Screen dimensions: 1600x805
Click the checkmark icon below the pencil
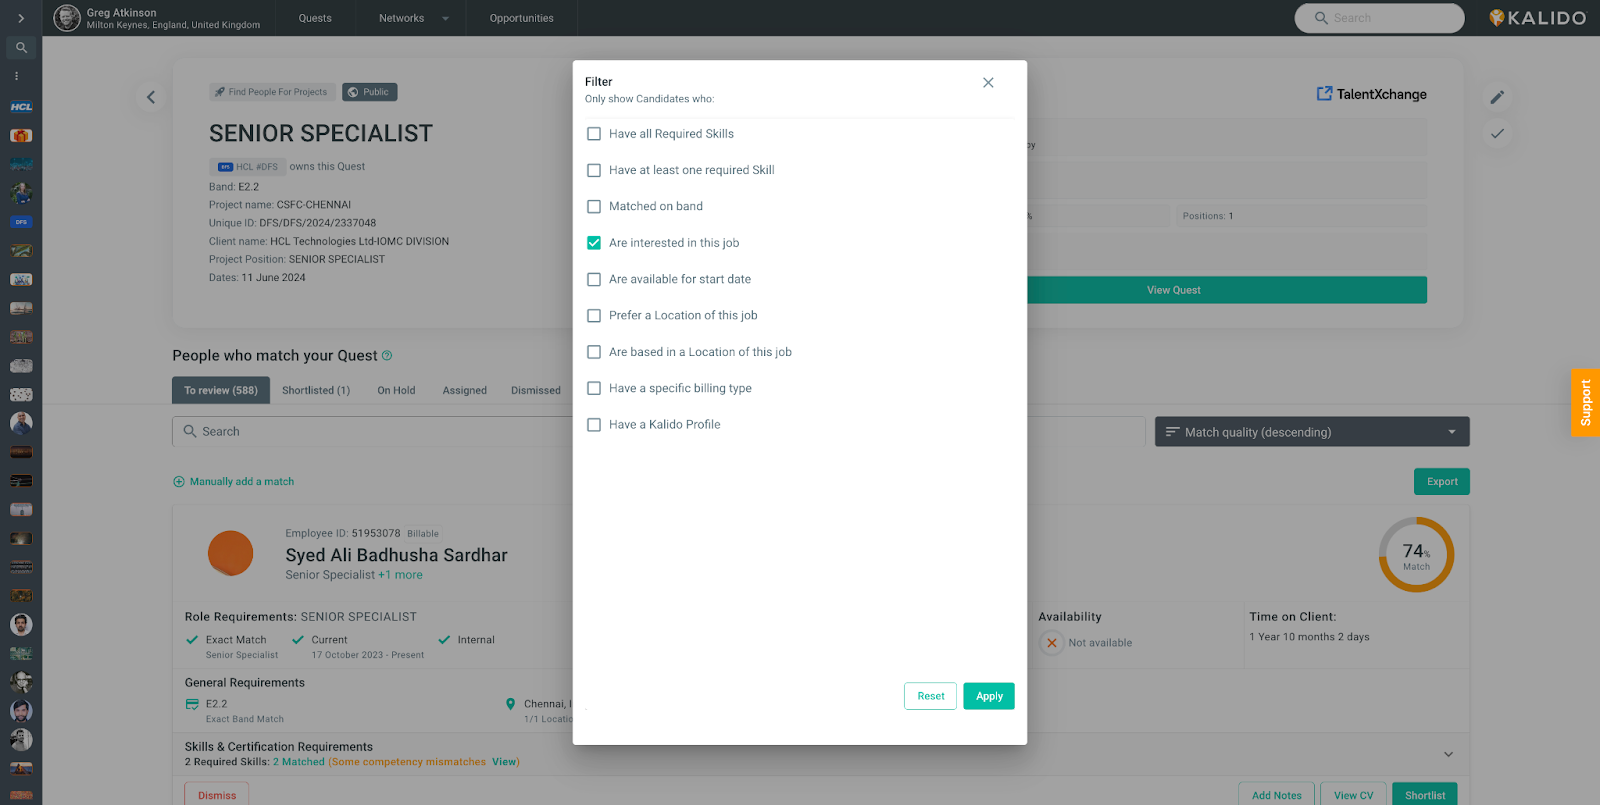[x=1497, y=134]
